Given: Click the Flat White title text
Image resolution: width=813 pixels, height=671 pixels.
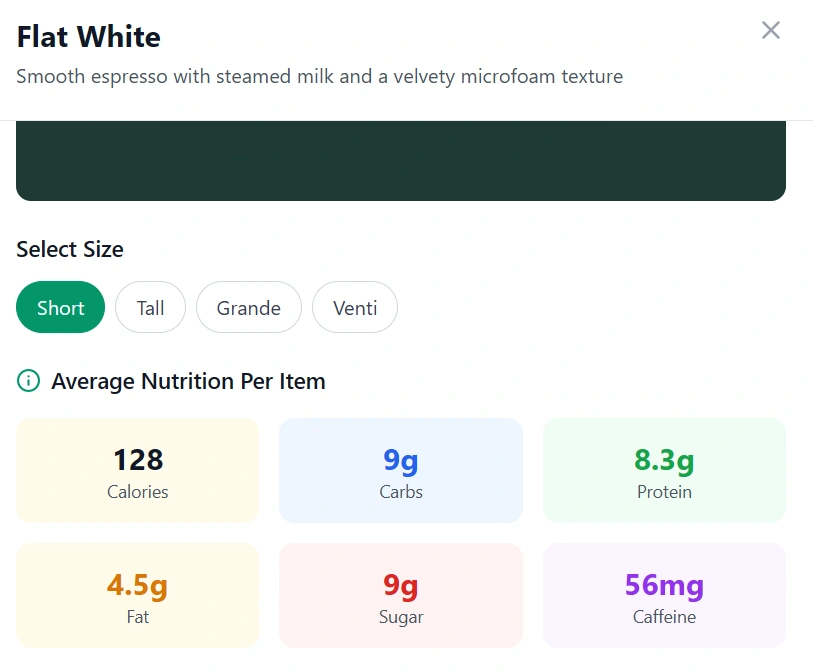Looking at the screenshot, I should 88,37.
